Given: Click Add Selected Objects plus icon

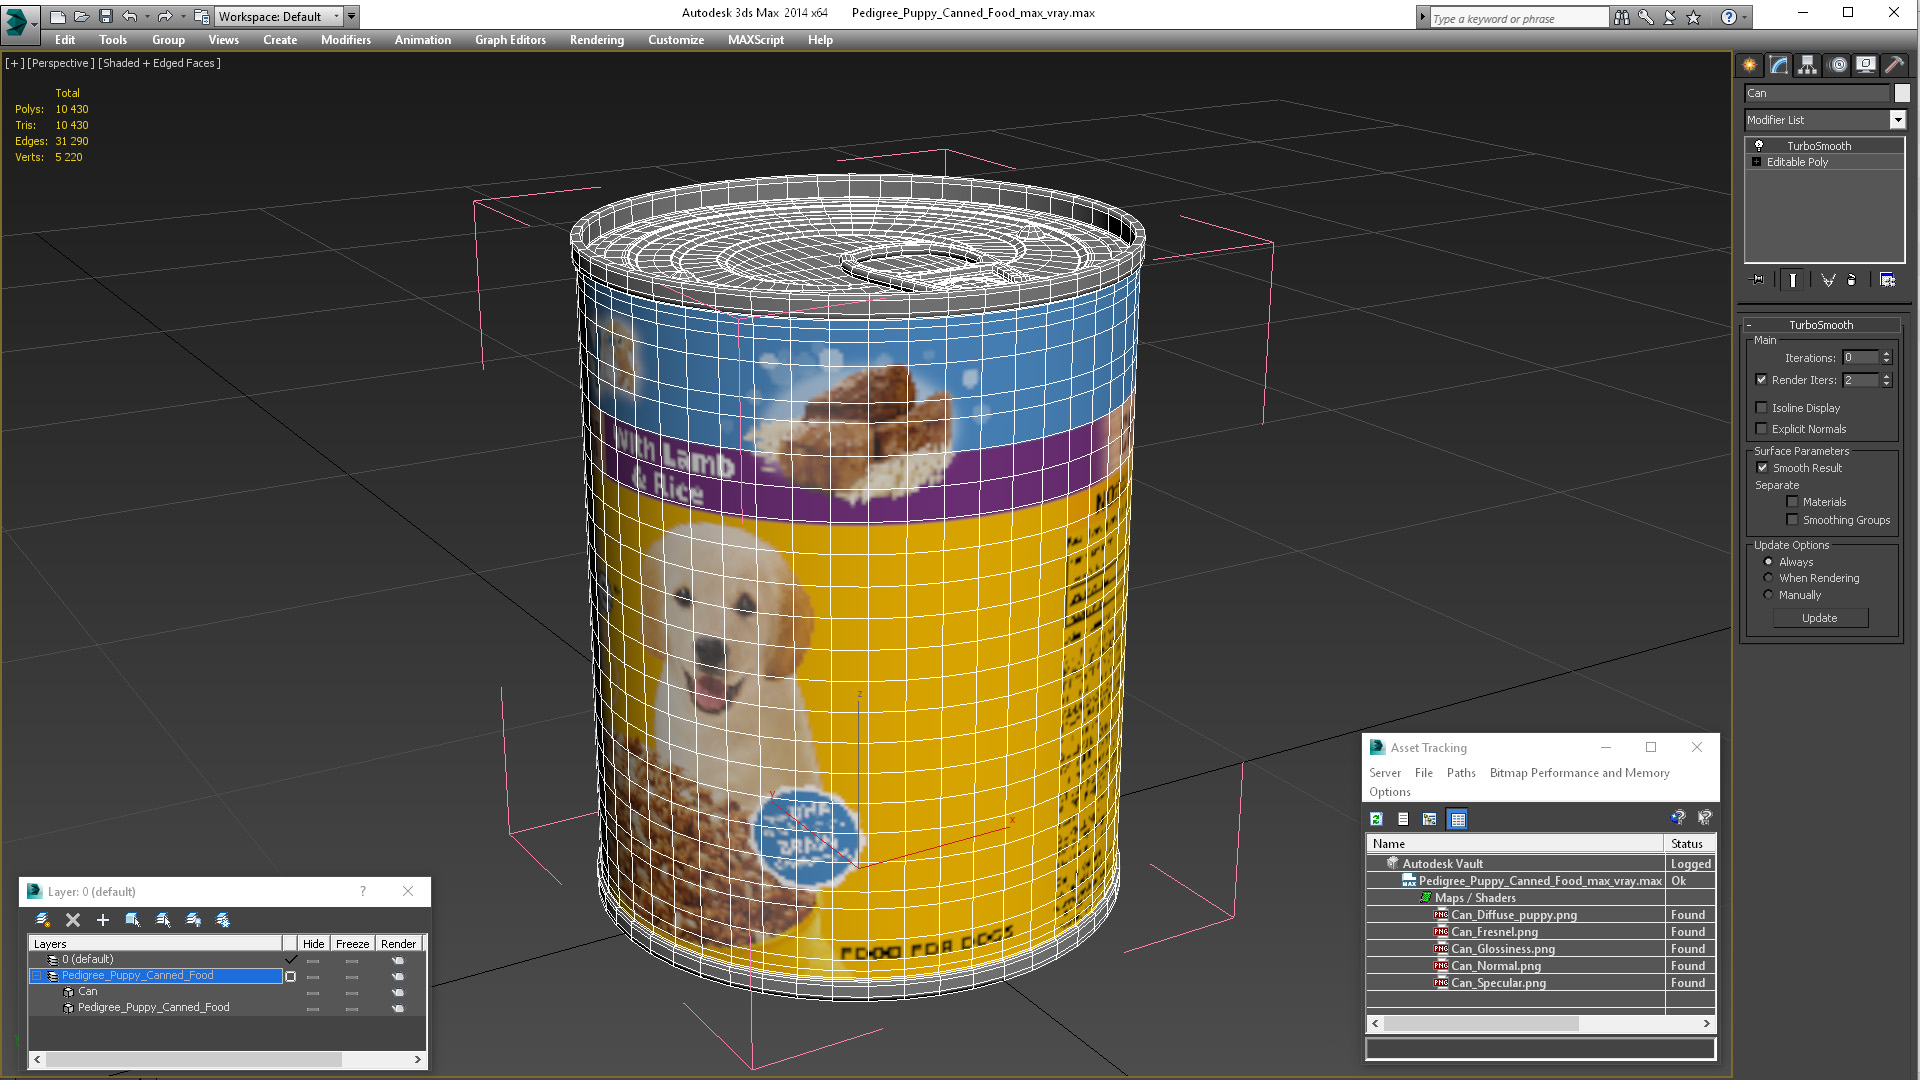Looking at the screenshot, I should pyautogui.click(x=102, y=920).
